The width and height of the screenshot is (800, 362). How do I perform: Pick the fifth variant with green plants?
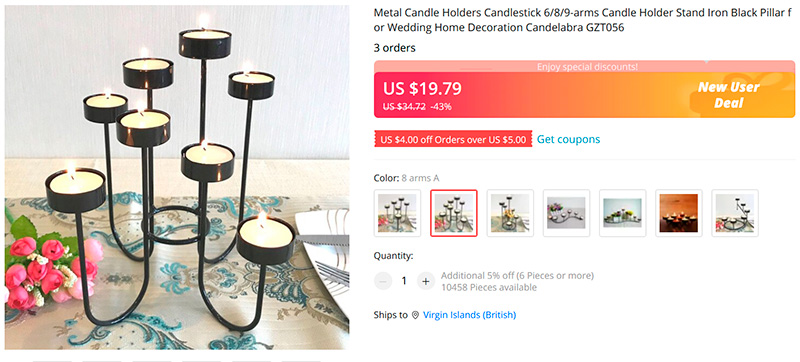pos(622,213)
